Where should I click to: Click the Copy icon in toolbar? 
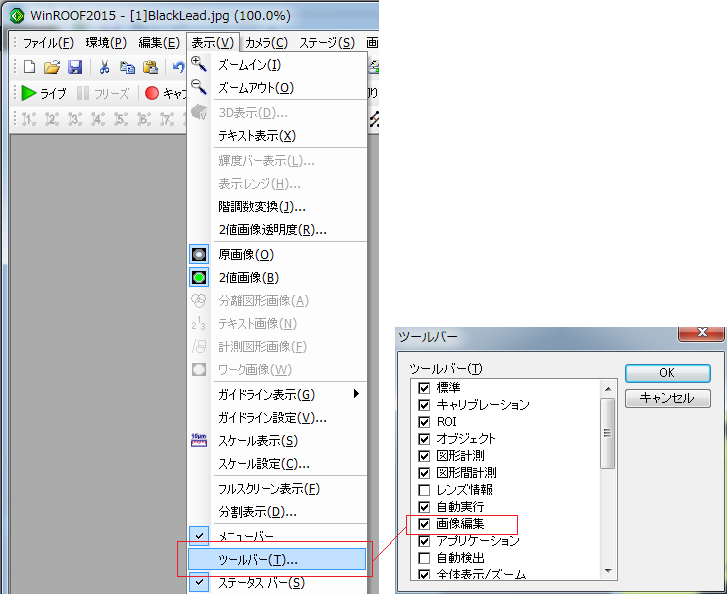[x=127, y=67]
